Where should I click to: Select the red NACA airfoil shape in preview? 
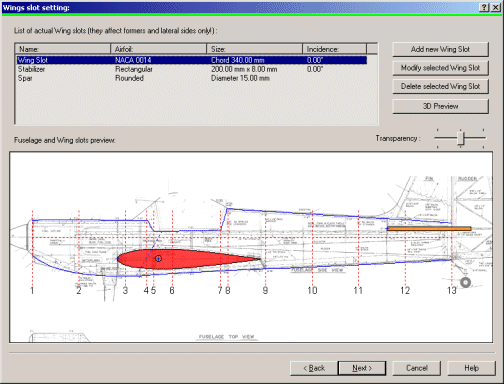(189, 259)
